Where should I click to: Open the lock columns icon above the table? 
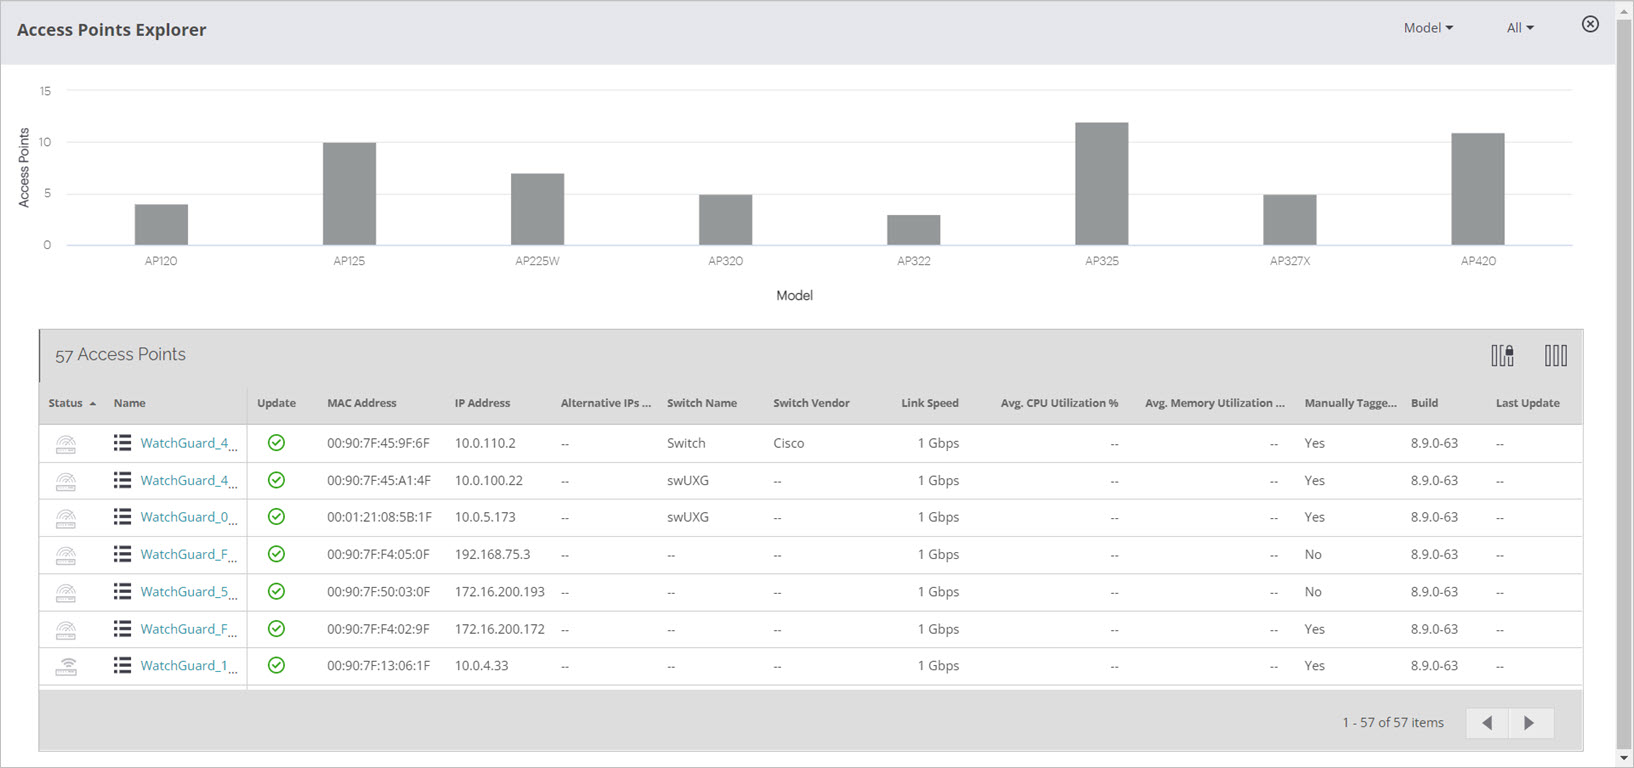pos(1502,355)
